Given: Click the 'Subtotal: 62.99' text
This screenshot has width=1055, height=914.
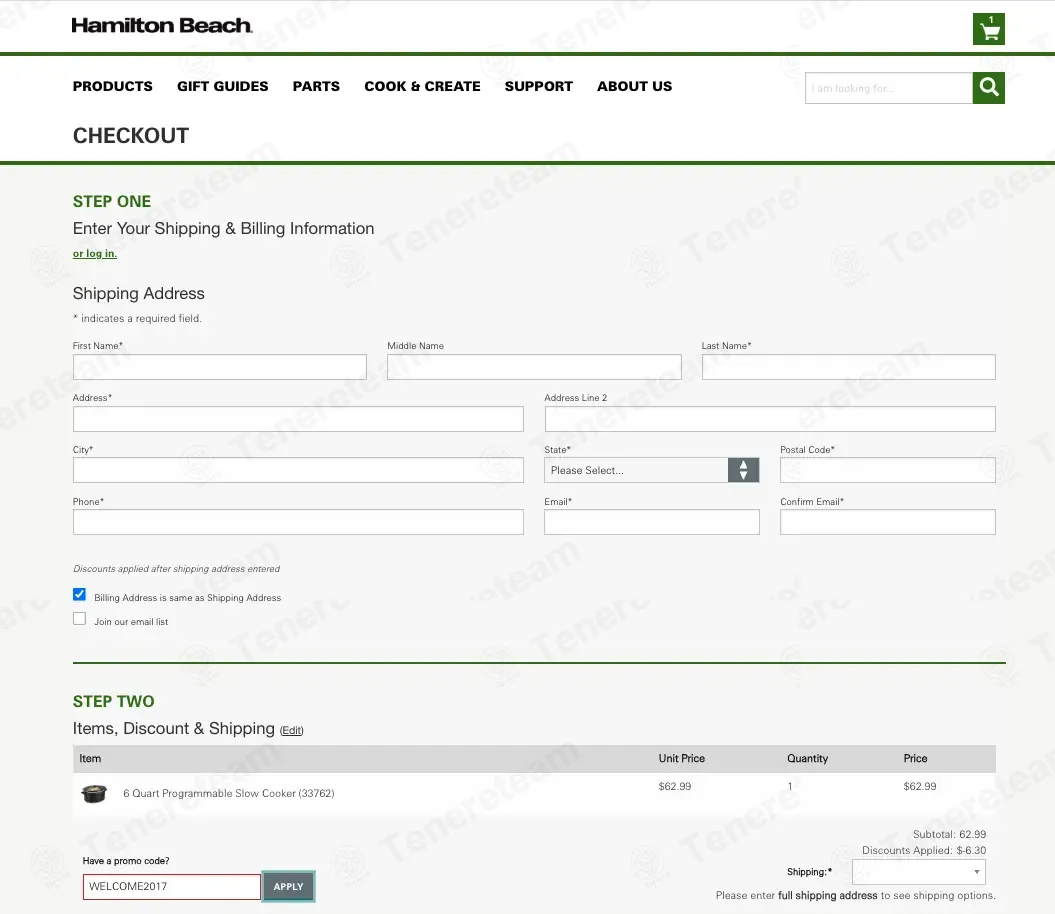Looking at the screenshot, I should pyautogui.click(x=949, y=835).
